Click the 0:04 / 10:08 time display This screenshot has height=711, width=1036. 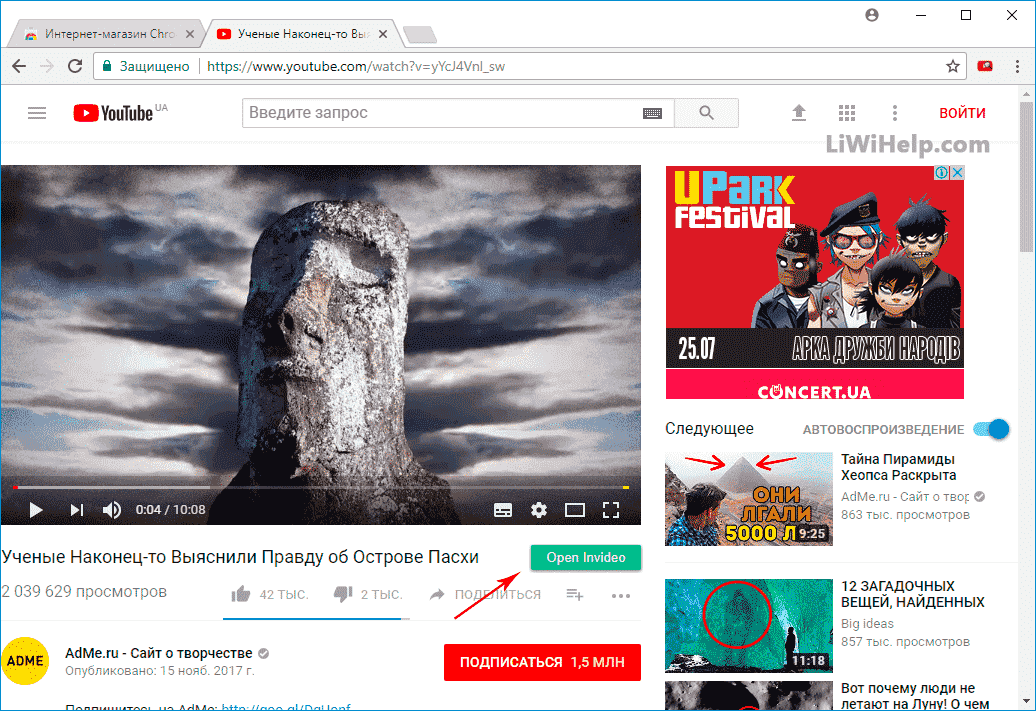coord(170,509)
